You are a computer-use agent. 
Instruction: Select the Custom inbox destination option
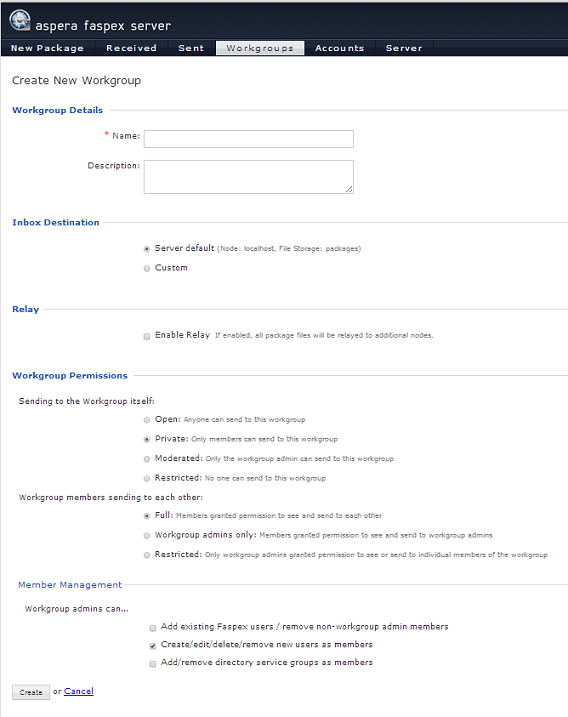(147, 268)
